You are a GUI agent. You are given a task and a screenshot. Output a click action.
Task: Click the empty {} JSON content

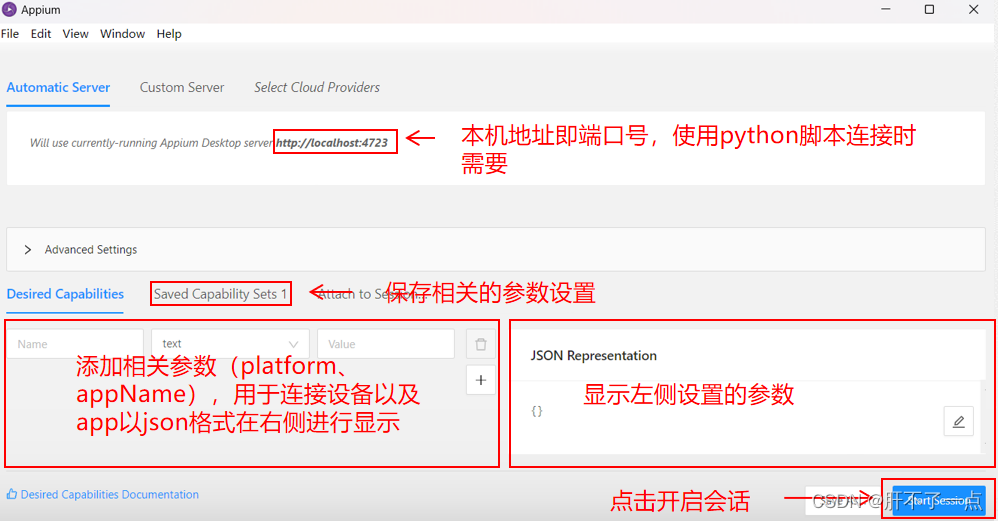tap(537, 411)
